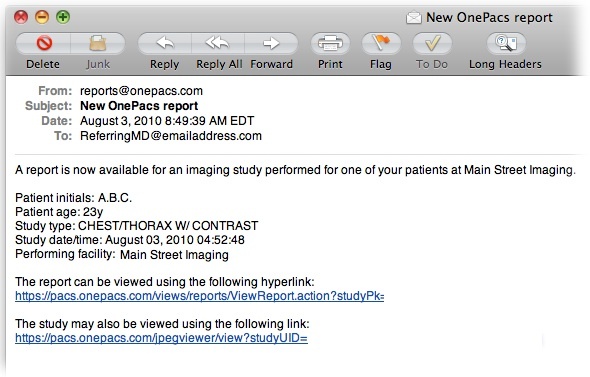590x377 pixels.
Task: Delete this email with the Delete icon
Action: pos(43,43)
